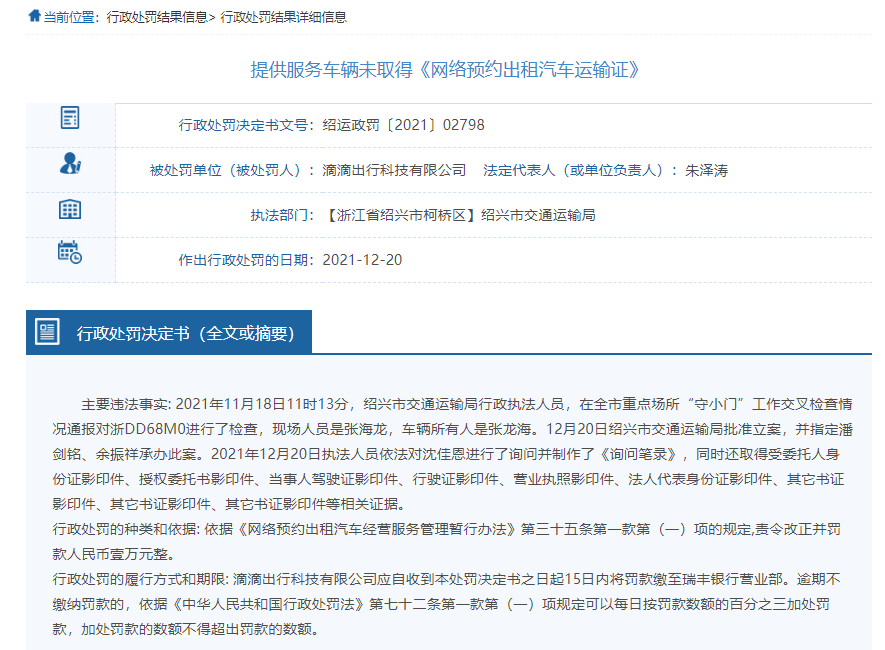Click 行政处罚的种类和依据 paragraph heading
Viewport: 885px width, 650px height.
pyautogui.click(x=125, y=529)
